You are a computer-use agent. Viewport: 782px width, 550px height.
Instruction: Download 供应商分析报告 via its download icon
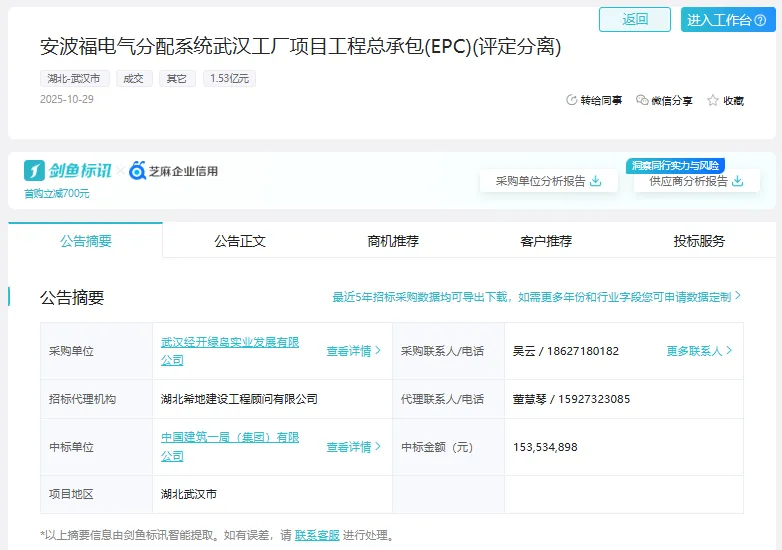point(738,181)
